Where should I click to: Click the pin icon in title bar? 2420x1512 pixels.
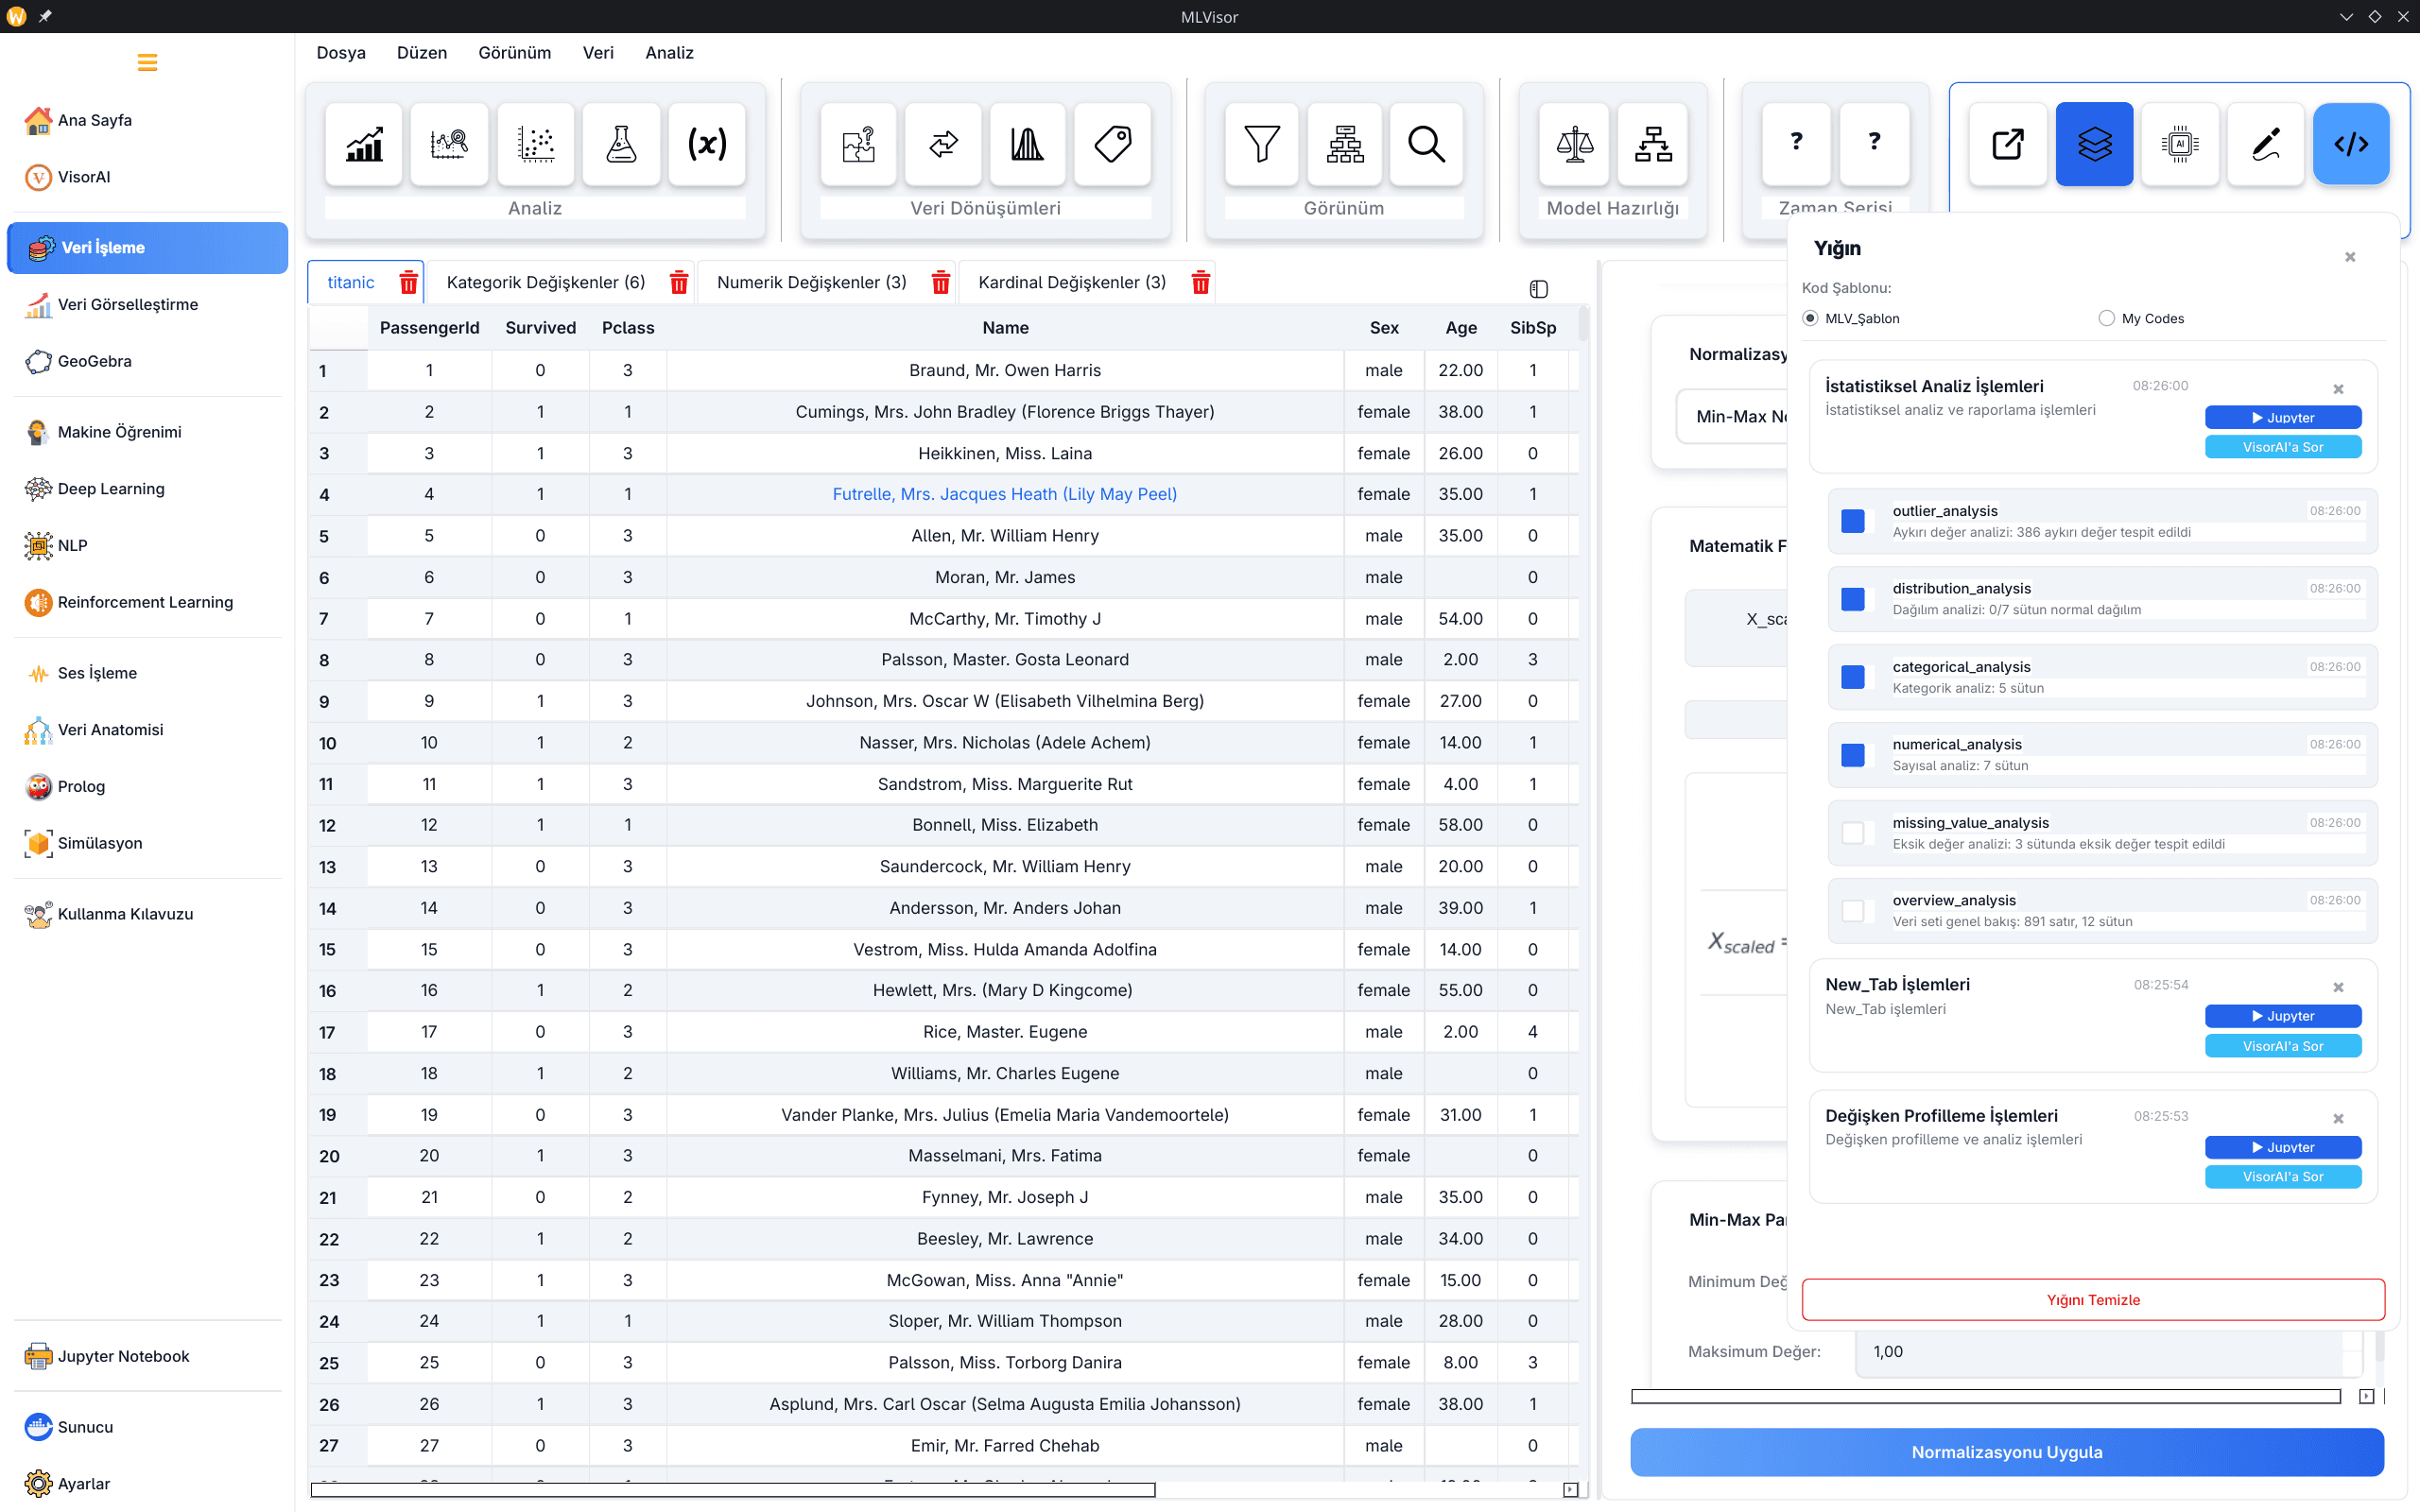(45, 16)
